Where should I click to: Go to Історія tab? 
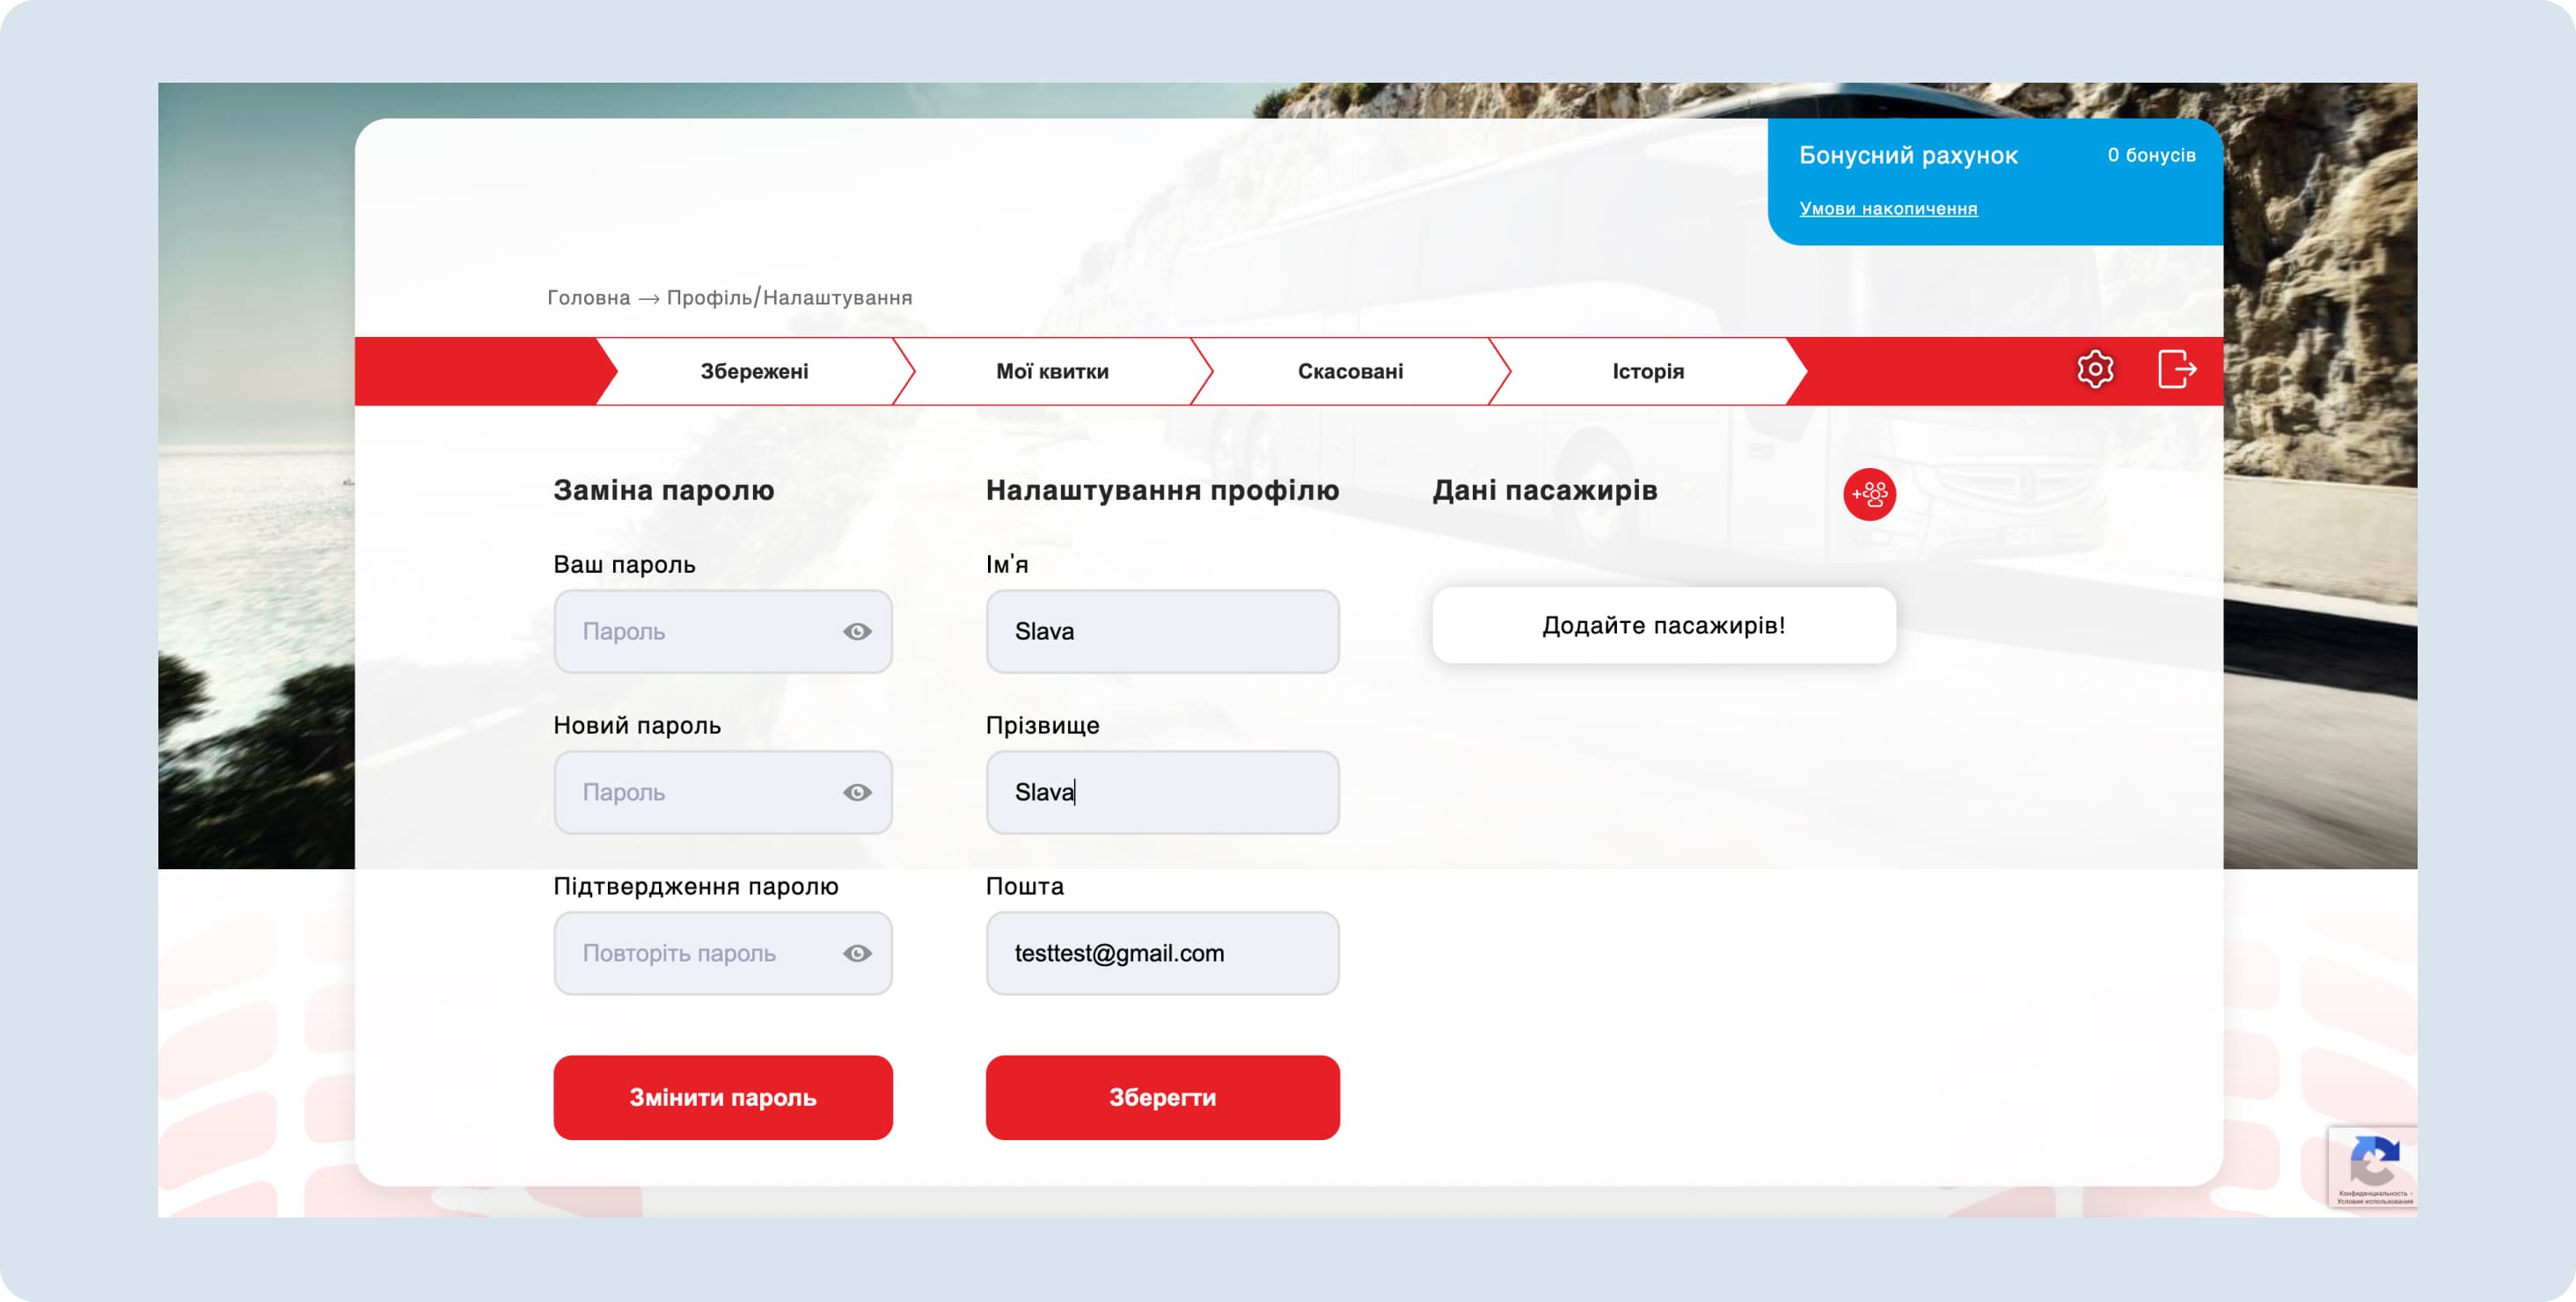coord(1647,372)
